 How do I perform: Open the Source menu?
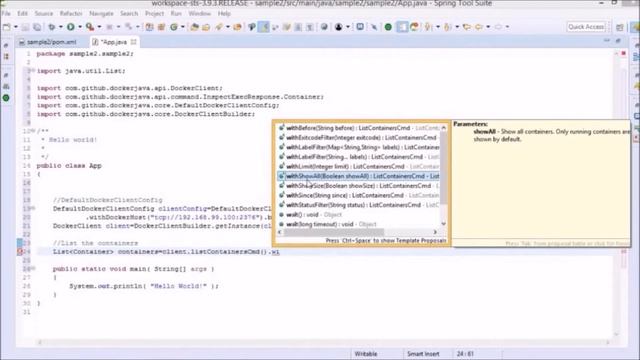coord(44,13)
